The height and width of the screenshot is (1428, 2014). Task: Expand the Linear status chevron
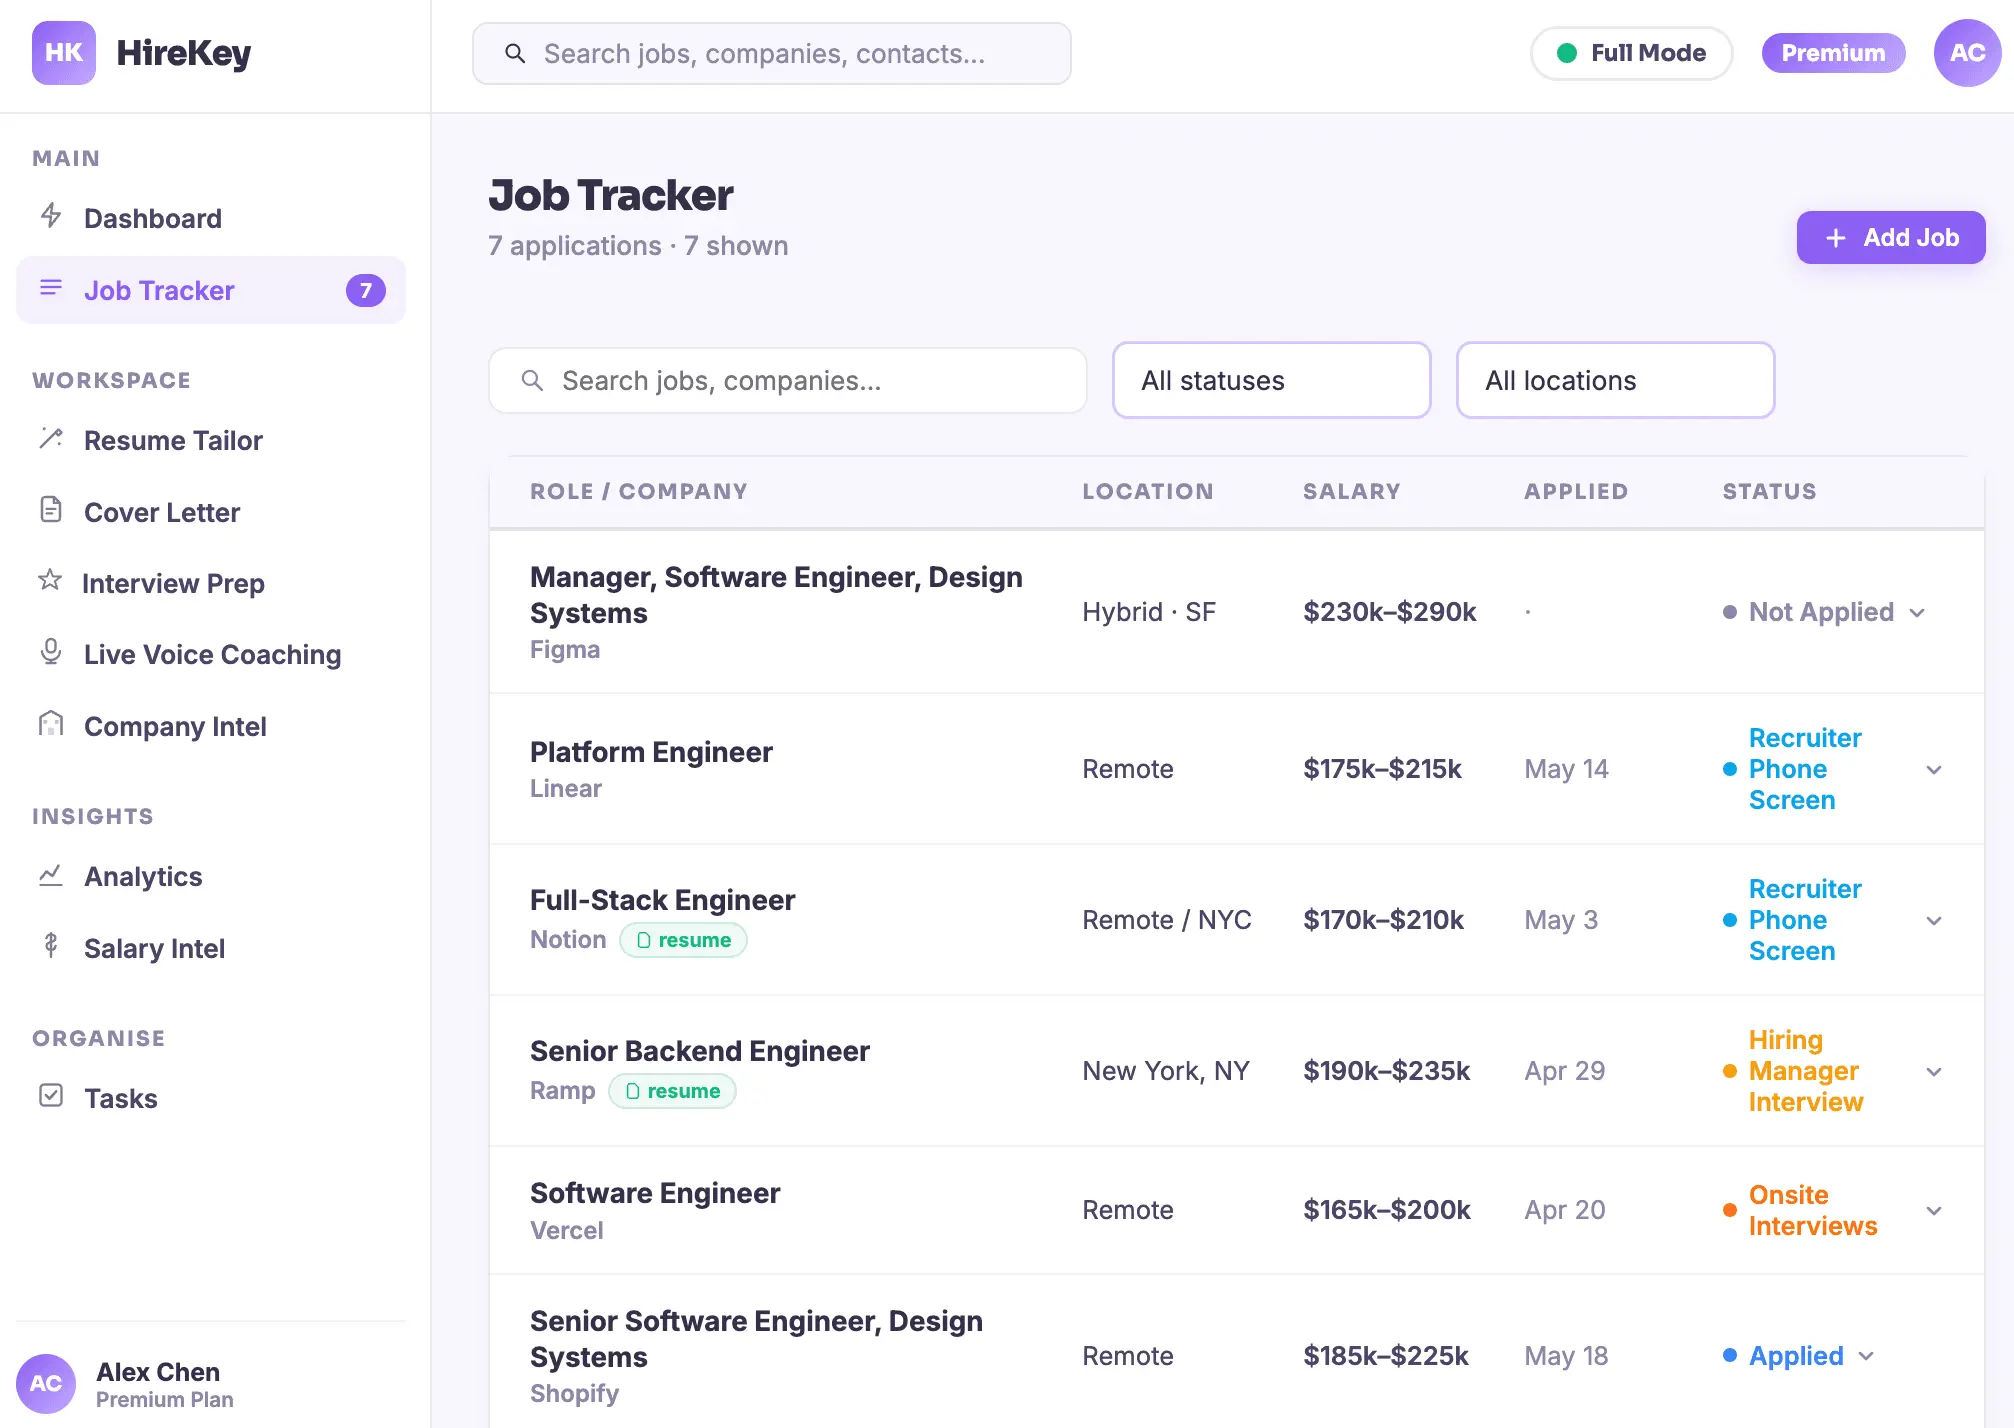(1934, 770)
